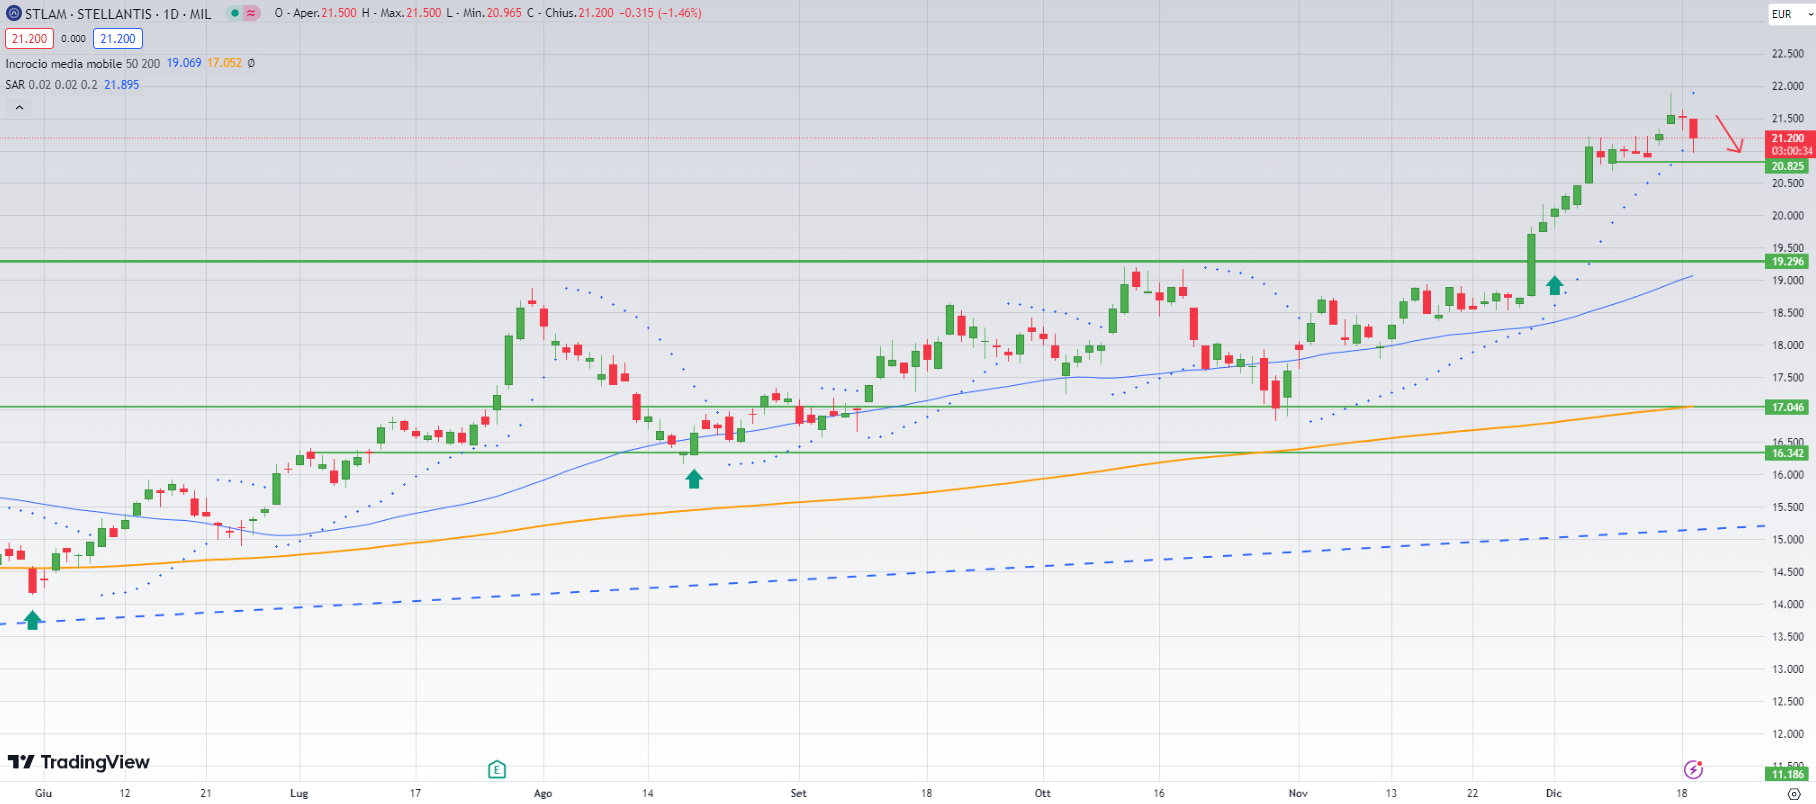Click the daily change -0.315 (-1.46%) value
Image resolution: width=1816 pixels, height=804 pixels.
(662, 13)
